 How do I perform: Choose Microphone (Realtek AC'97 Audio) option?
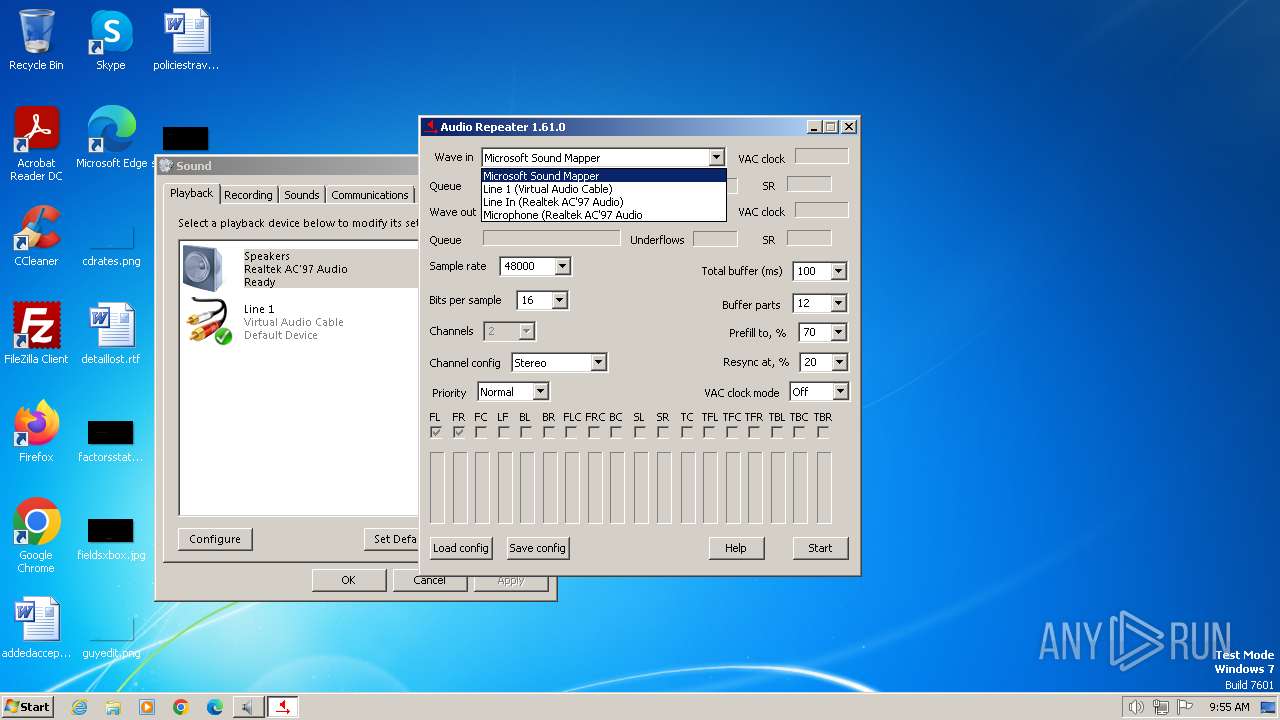[x=604, y=215]
